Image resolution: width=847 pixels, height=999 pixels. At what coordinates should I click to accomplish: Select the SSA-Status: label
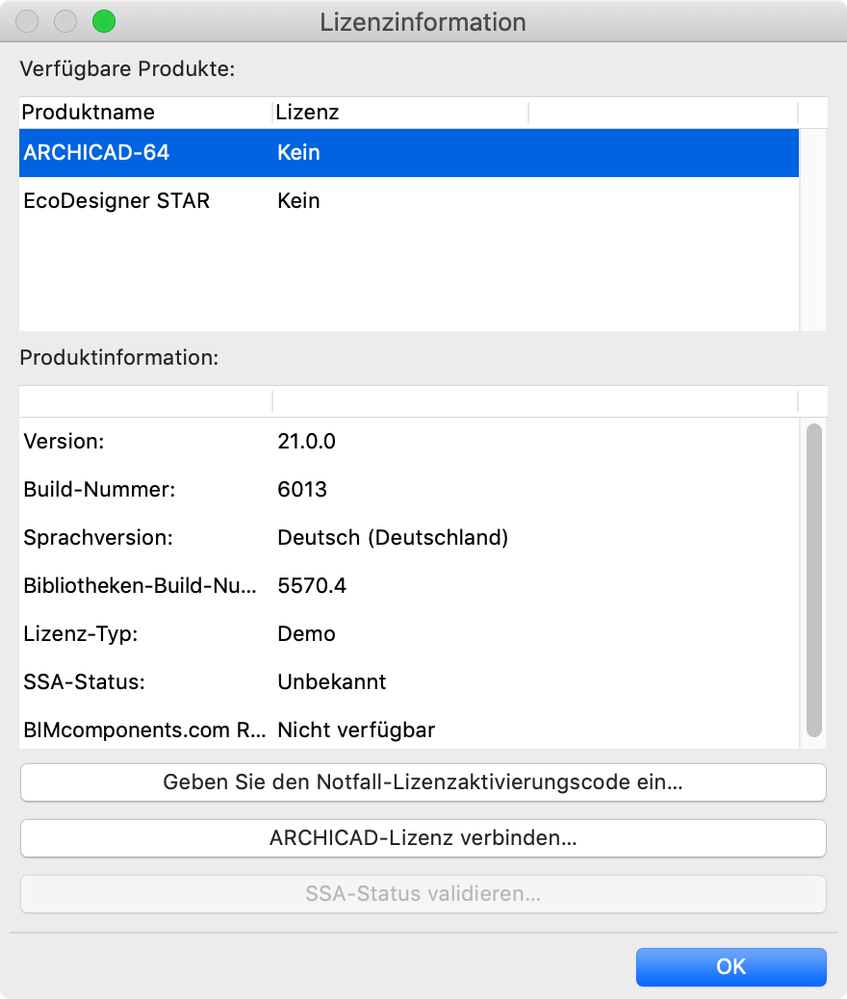point(84,682)
